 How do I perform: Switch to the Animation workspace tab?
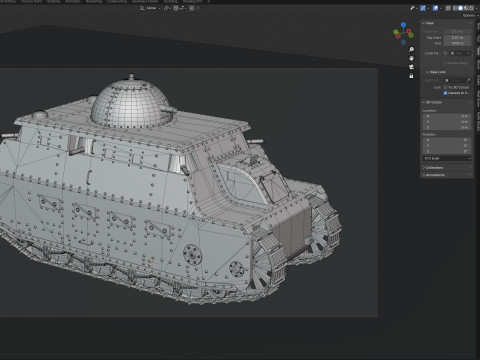tap(73, 1)
